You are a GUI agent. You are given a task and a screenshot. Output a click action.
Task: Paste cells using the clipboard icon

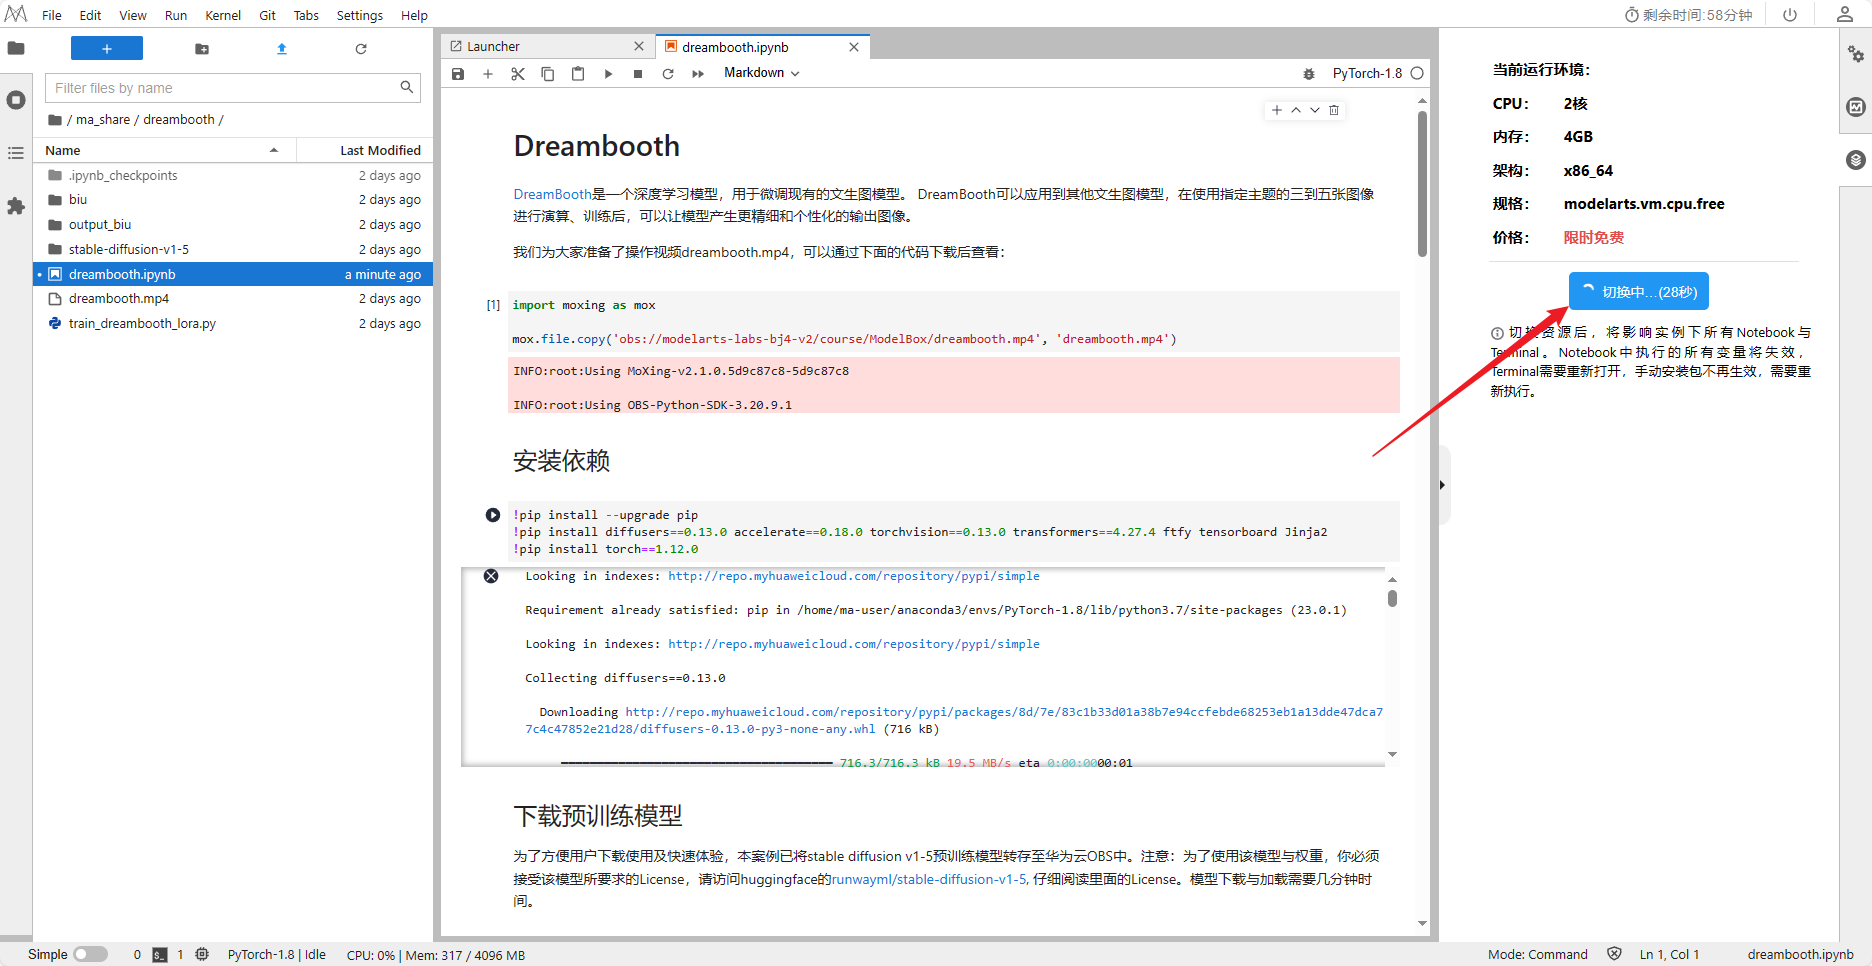tap(578, 74)
